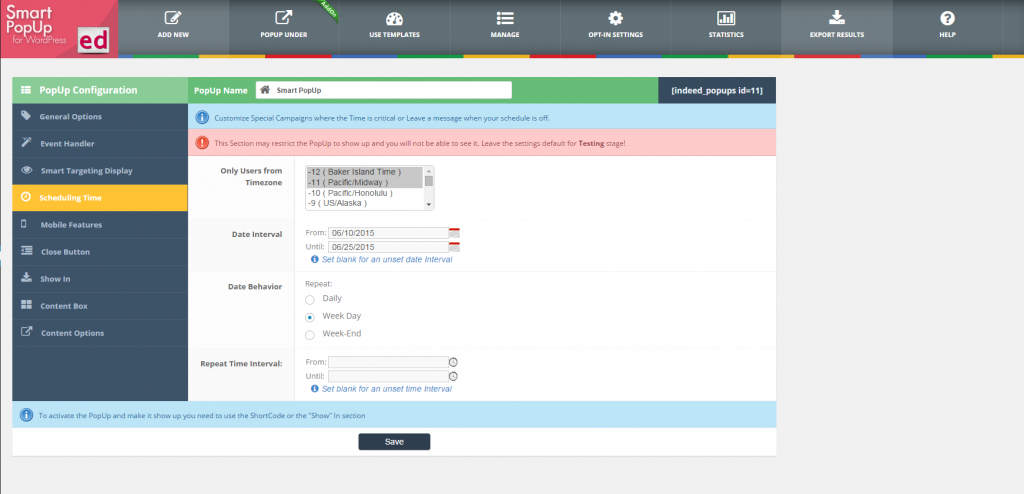Select -9 US/Alaska timezone
Image resolution: width=1024 pixels, height=494 pixels.
(364, 203)
